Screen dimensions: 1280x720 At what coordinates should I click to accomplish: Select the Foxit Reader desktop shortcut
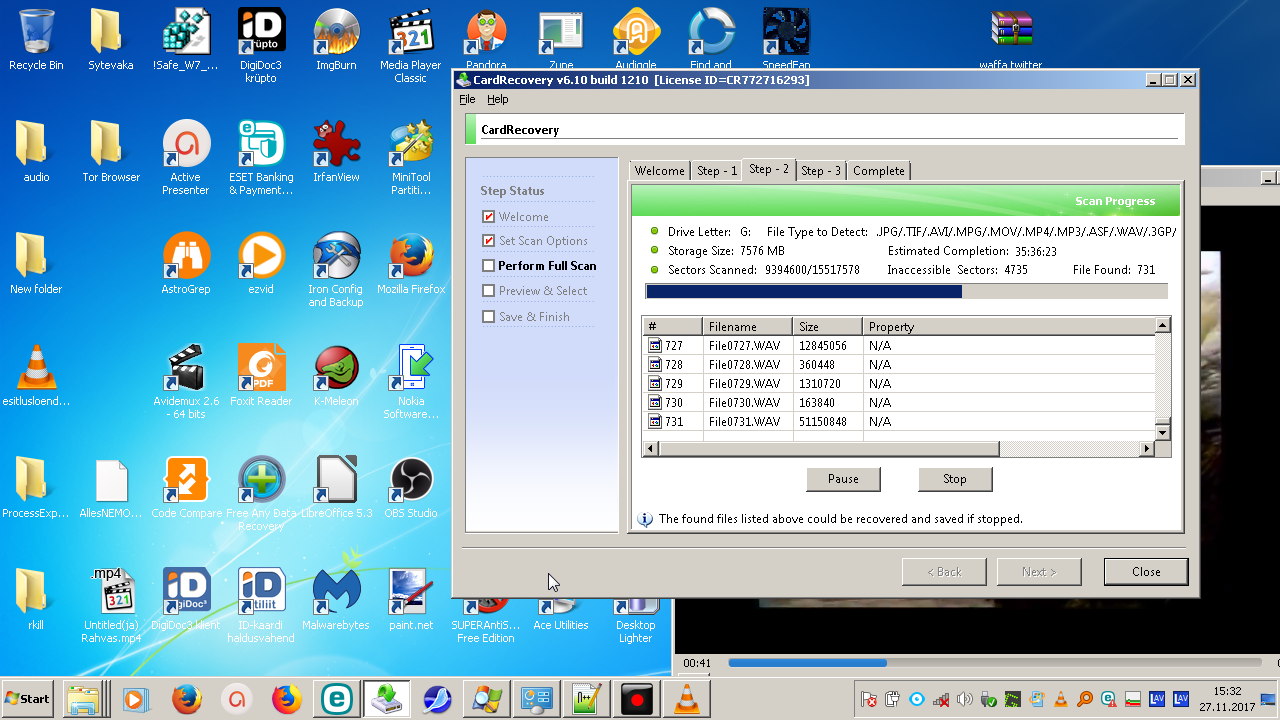coord(261,376)
